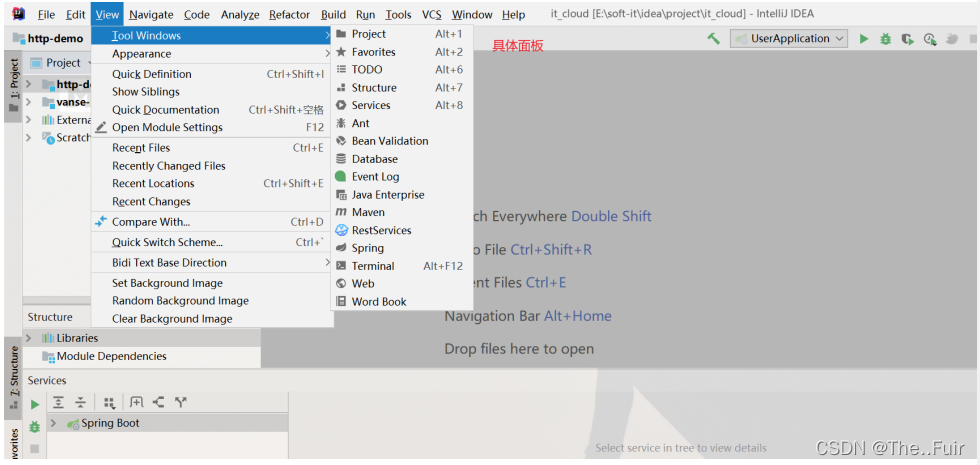Screen dimensions: 980x465
Task: Open the Navigate menu
Action: click(151, 14)
